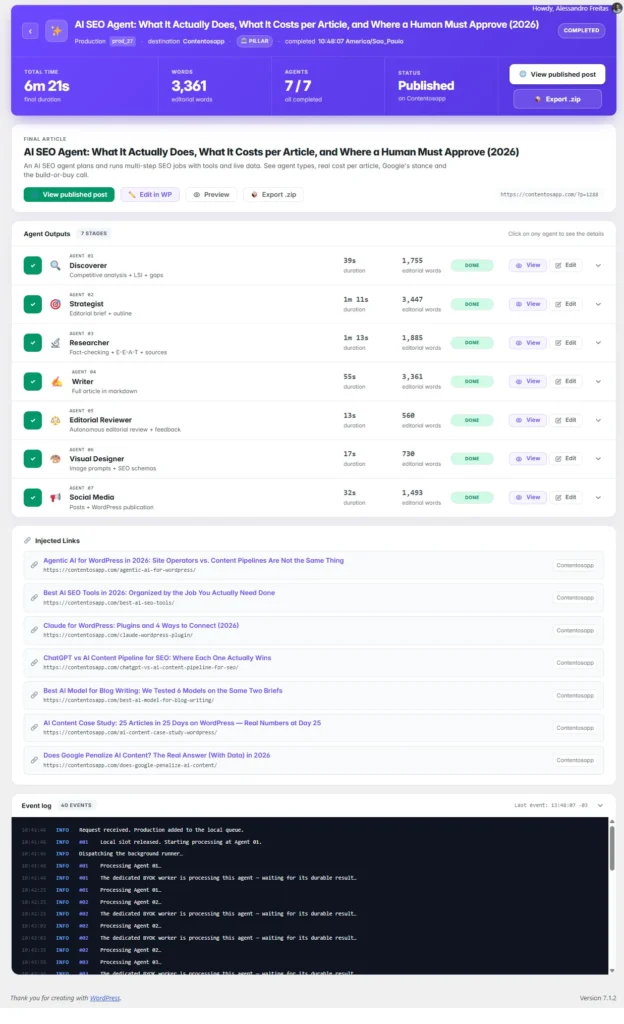Open the WordPress footer link
This screenshot has width=624, height=1024.
click(x=104, y=998)
